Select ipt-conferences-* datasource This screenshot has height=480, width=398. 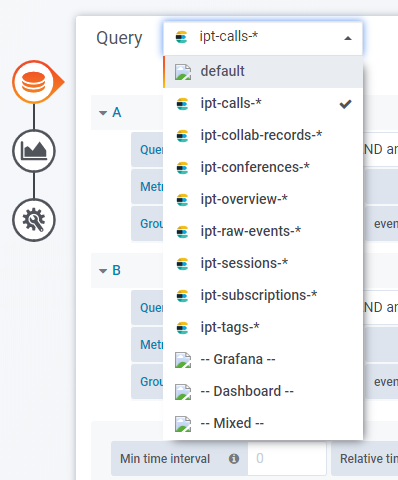(x=264, y=168)
